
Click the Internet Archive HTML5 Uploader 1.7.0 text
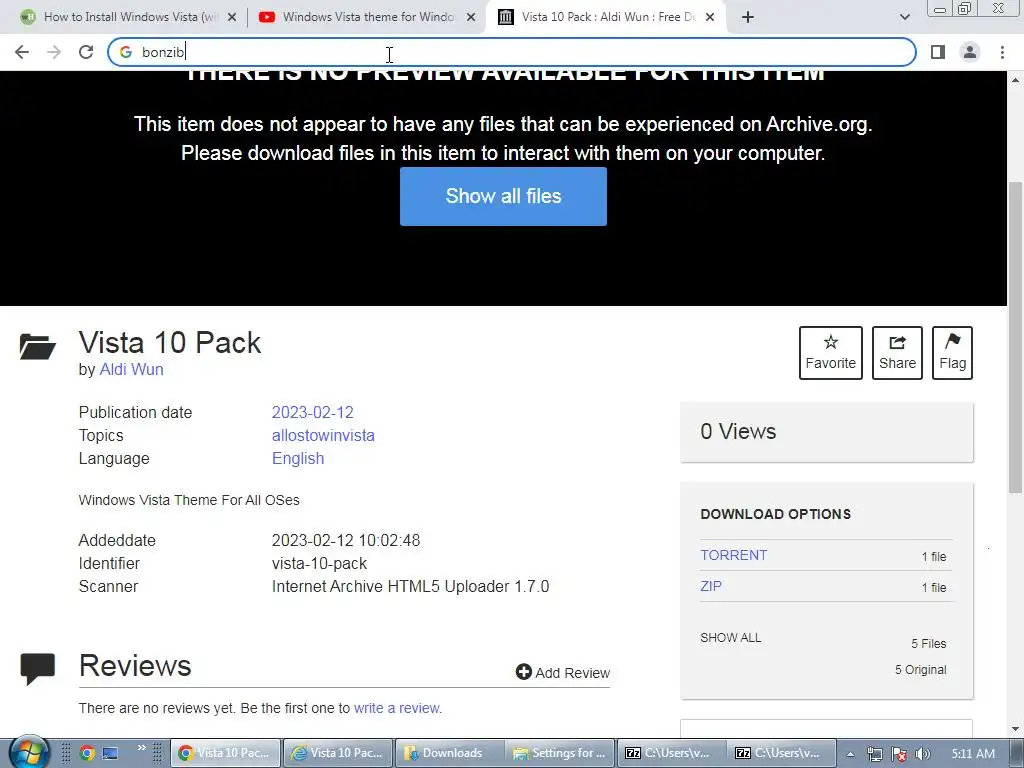coord(410,586)
